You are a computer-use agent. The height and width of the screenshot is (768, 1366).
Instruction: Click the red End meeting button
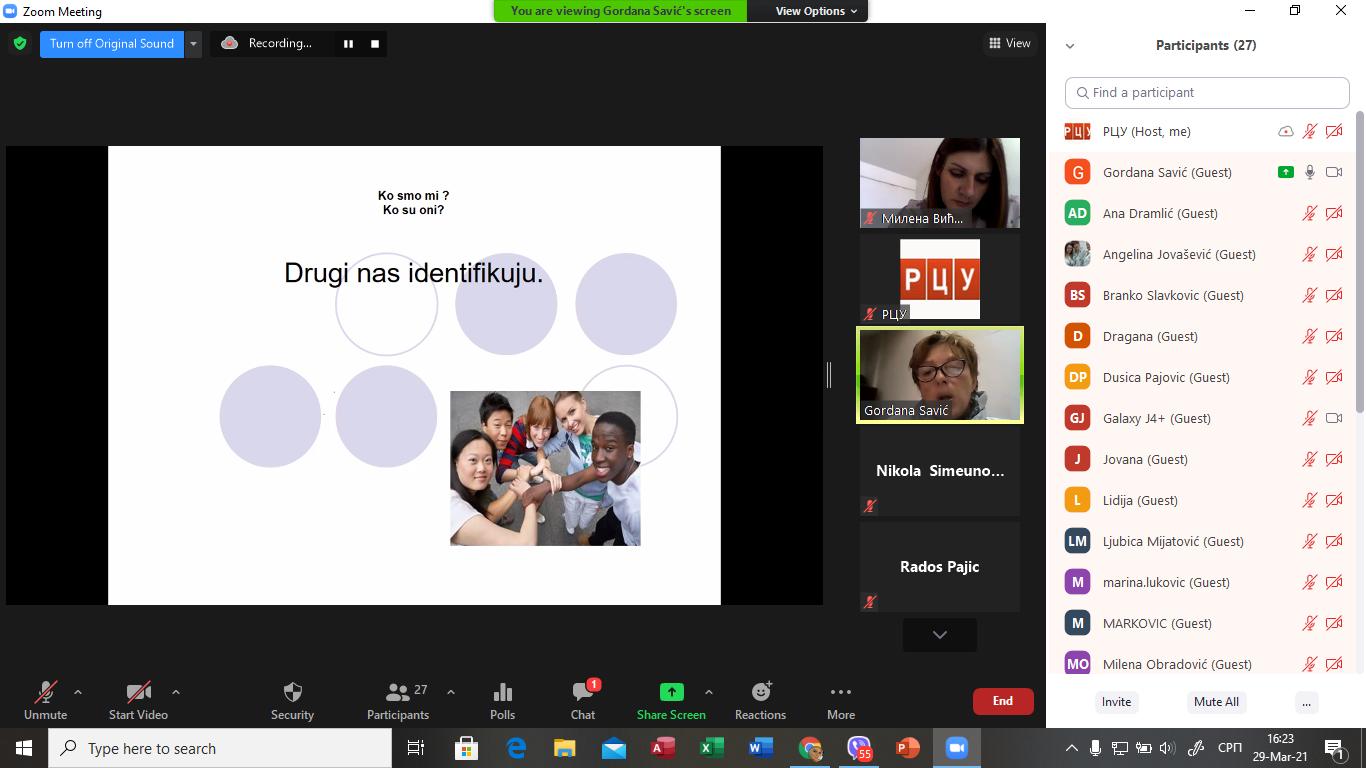1002,701
